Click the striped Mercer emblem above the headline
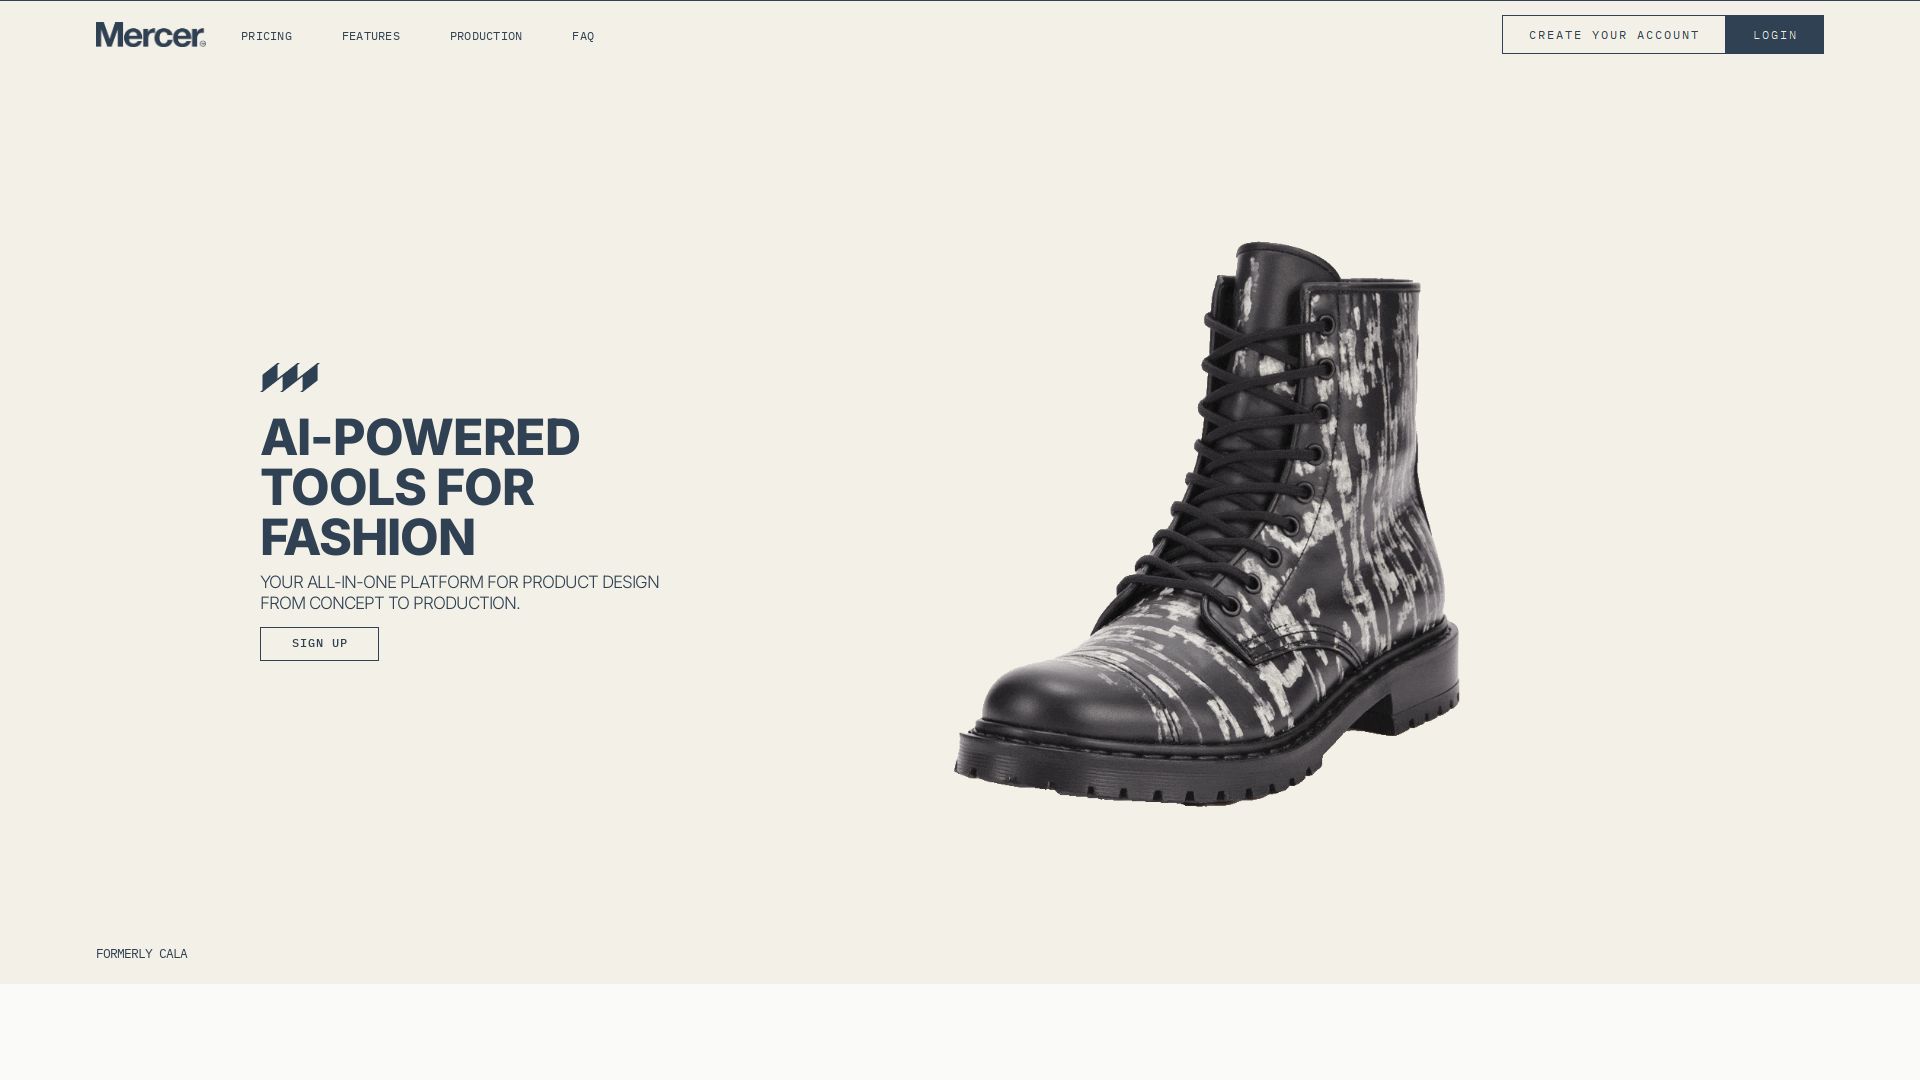 click(x=290, y=378)
